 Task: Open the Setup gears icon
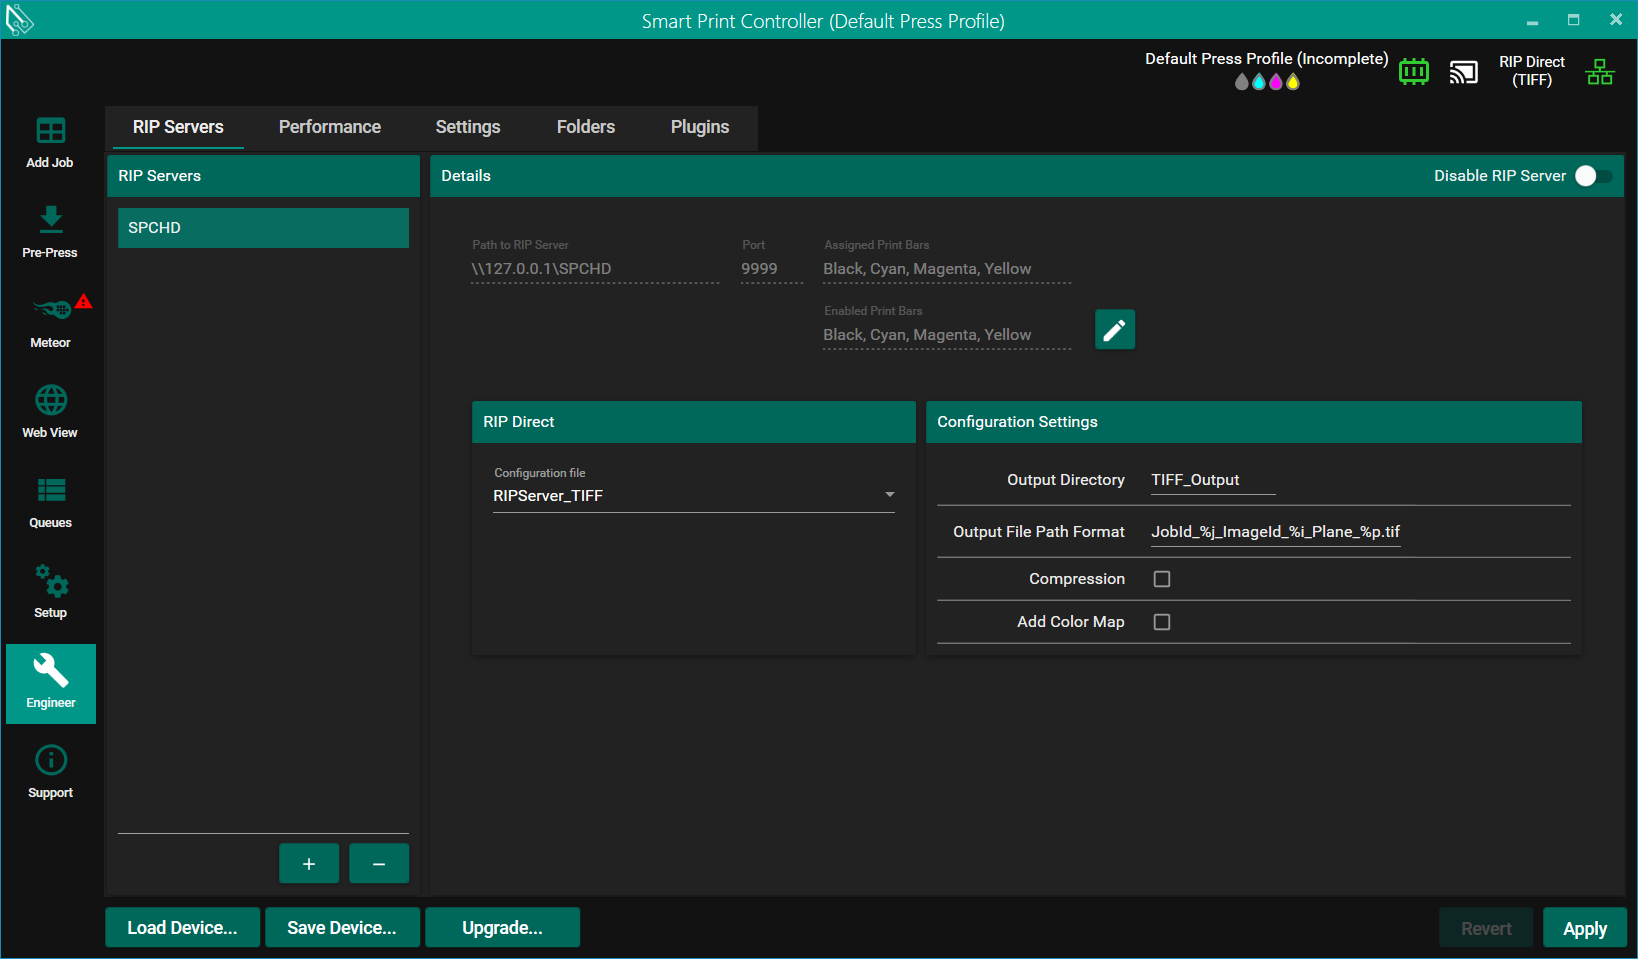[x=50, y=592]
